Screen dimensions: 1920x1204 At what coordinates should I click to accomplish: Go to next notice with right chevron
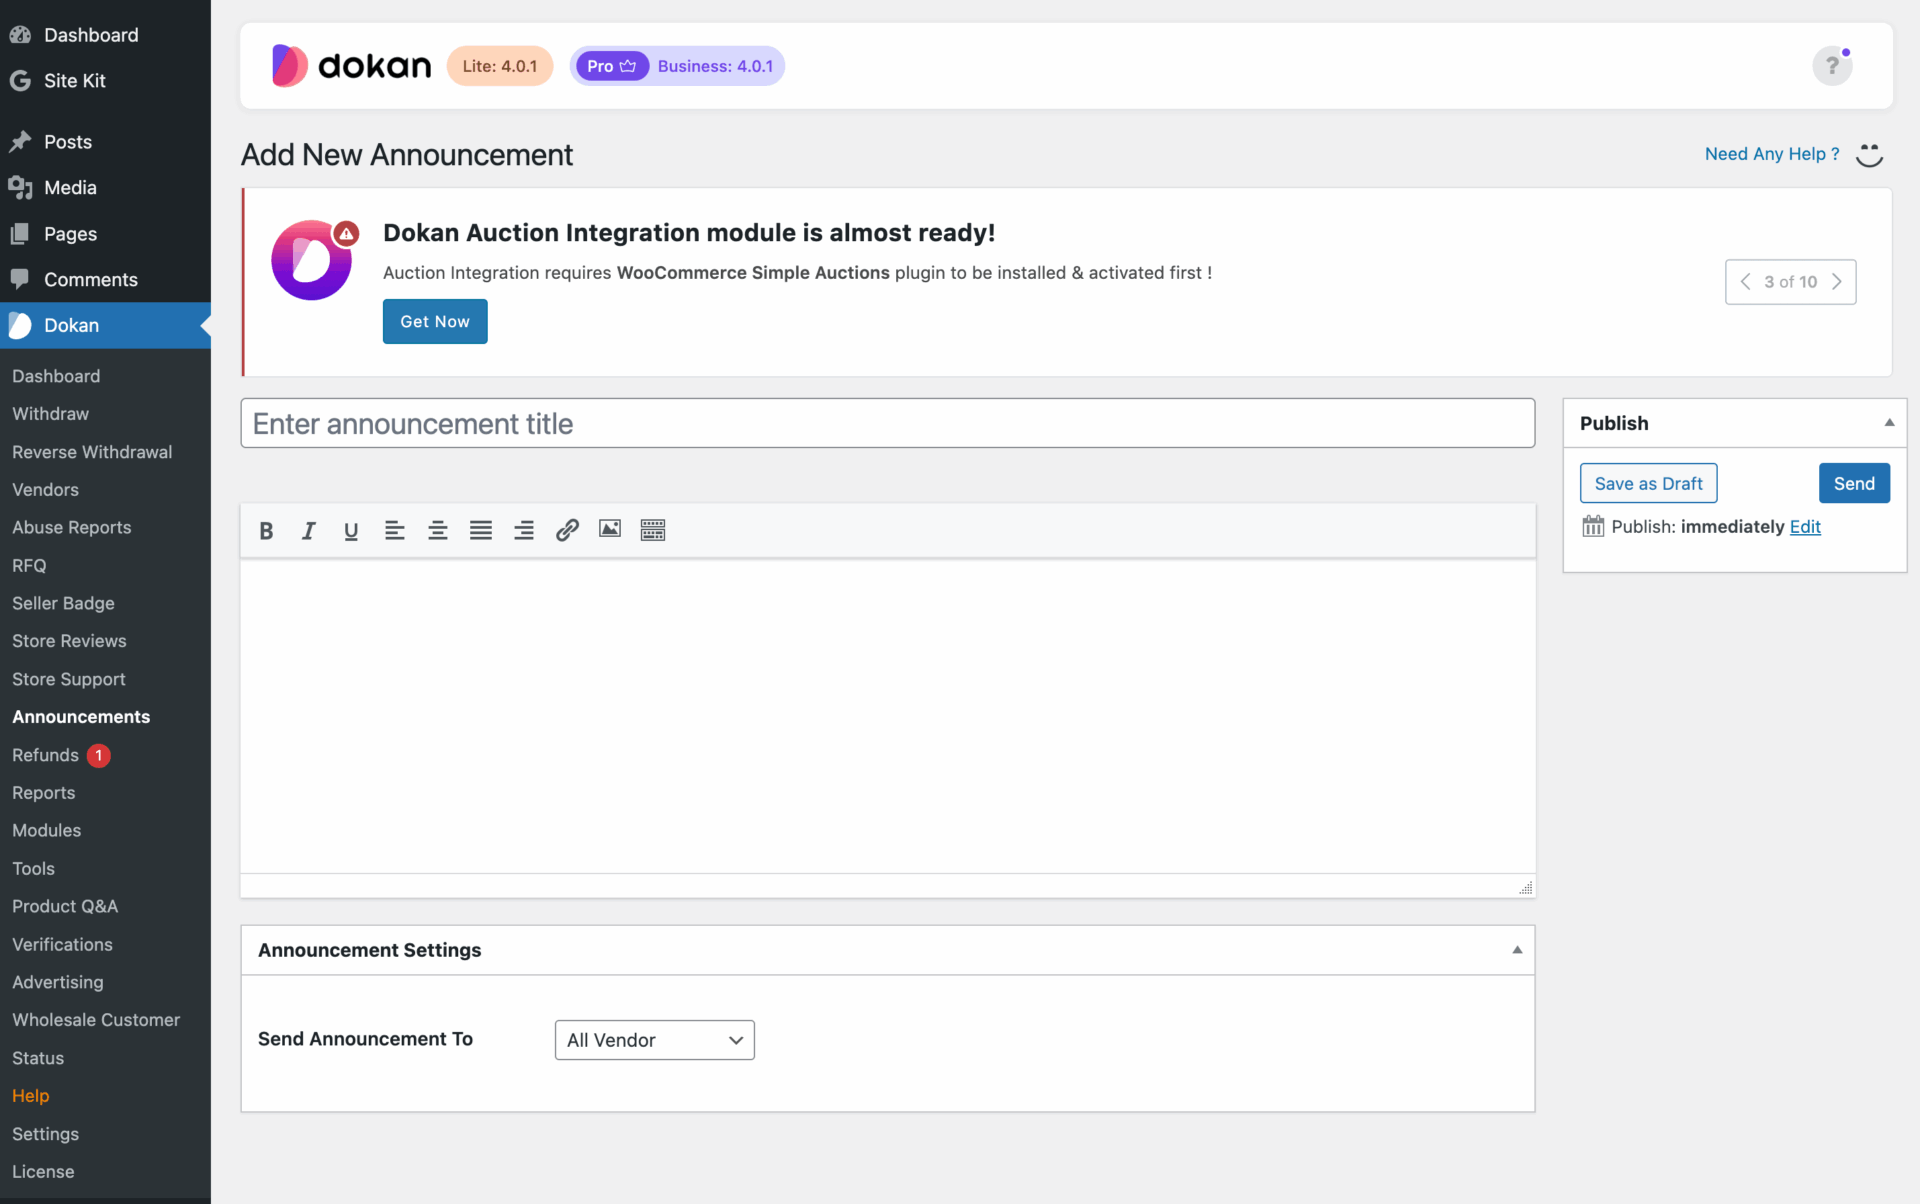[x=1837, y=282]
